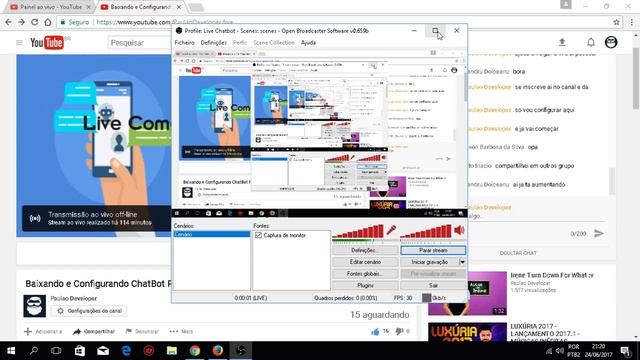Click Iniciar gravação button
The width and height of the screenshot is (640, 360).
tap(430, 262)
